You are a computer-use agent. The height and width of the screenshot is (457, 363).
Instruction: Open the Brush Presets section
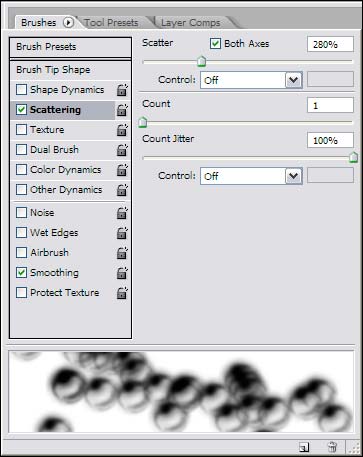[70, 47]
